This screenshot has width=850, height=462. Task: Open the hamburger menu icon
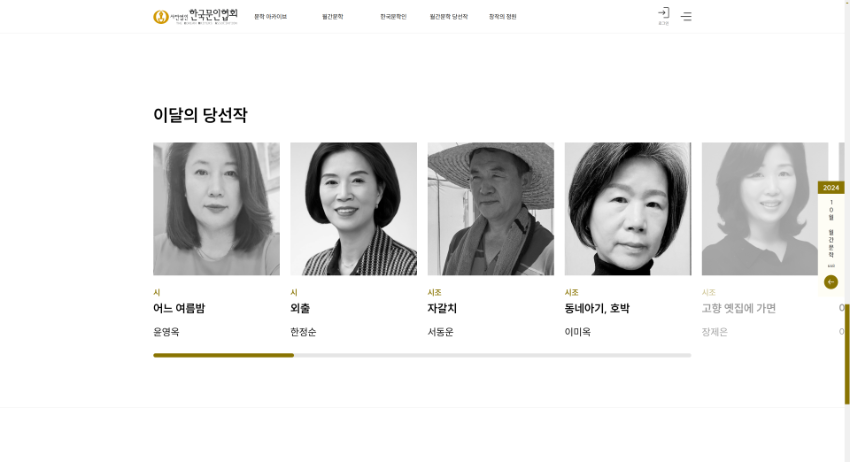(686, 16)
